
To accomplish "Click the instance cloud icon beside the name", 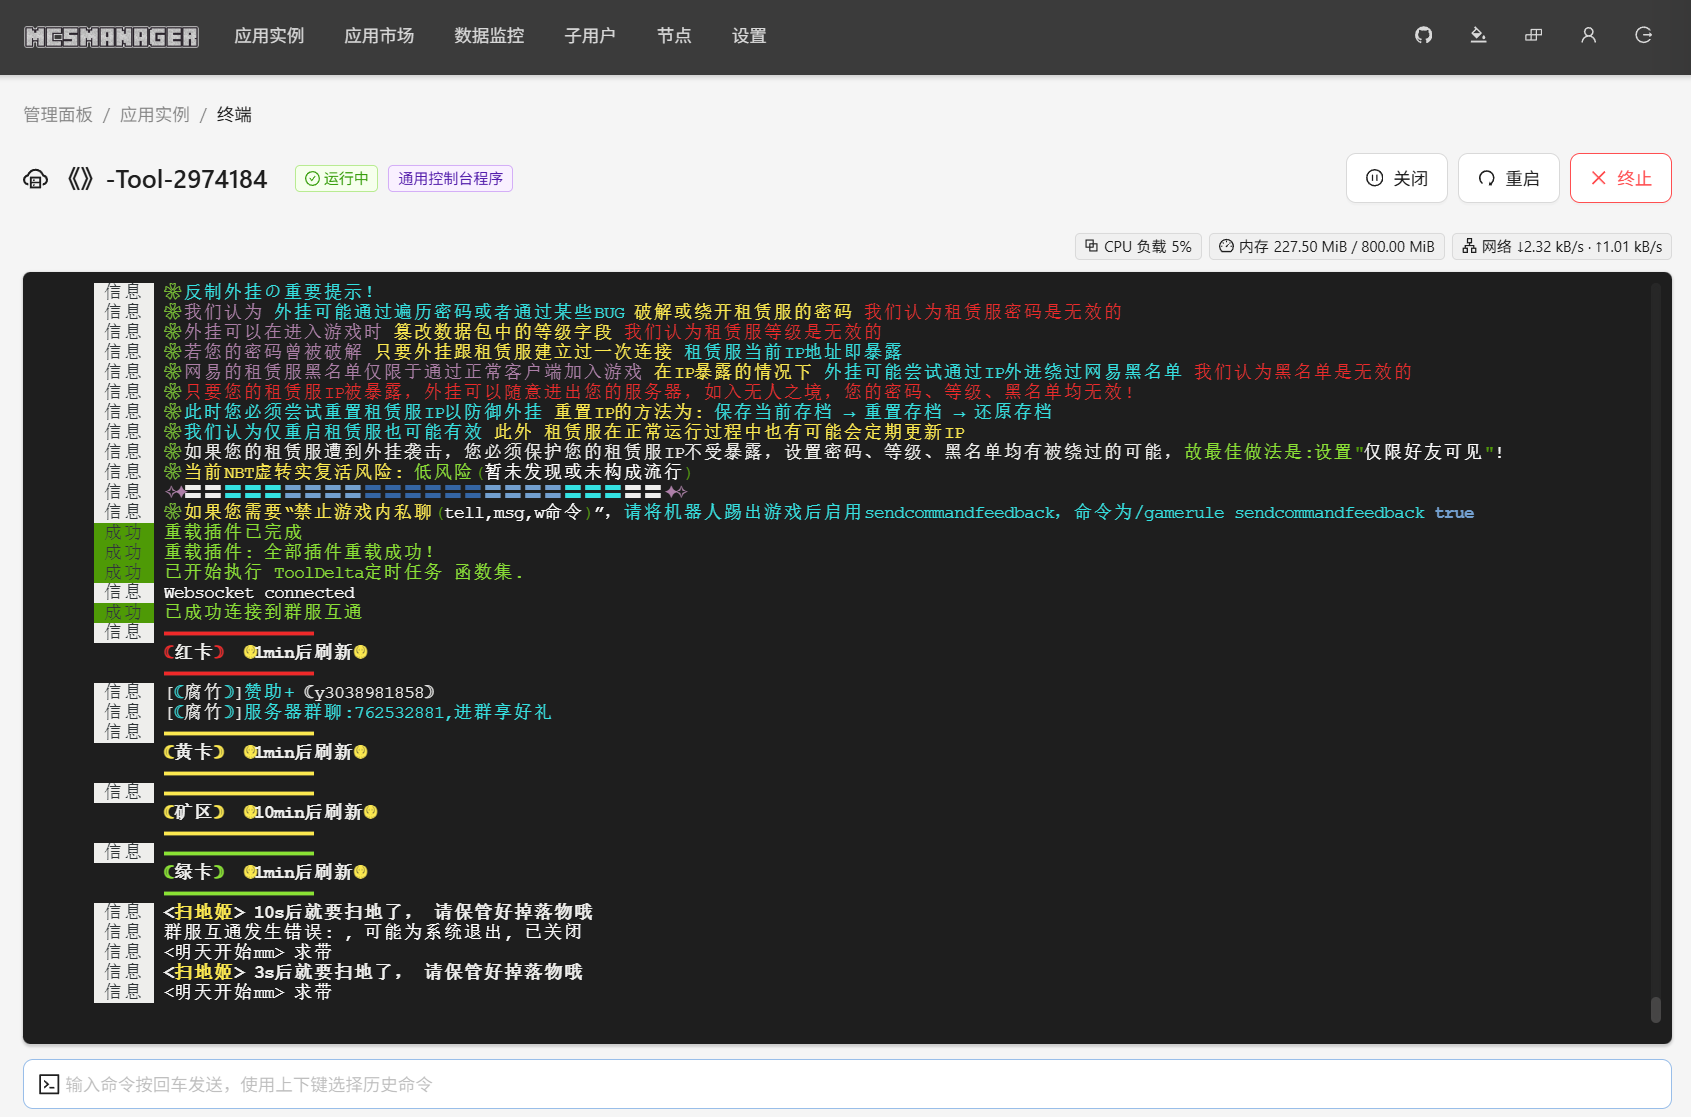I will coord(36,179).
